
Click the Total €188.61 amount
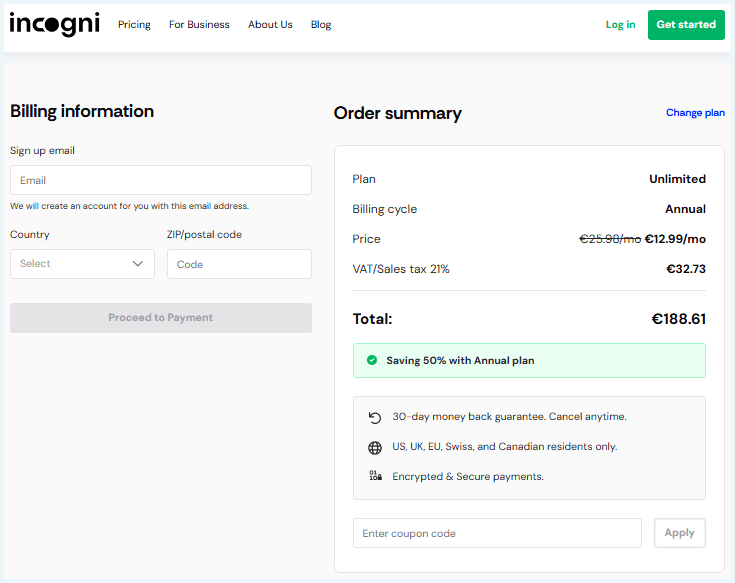(678, 319)
